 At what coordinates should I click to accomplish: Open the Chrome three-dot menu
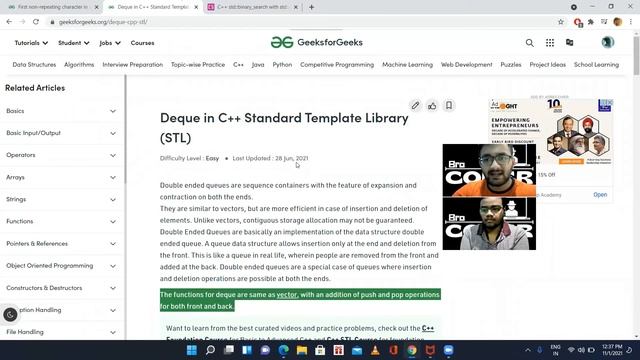(631, 22)
